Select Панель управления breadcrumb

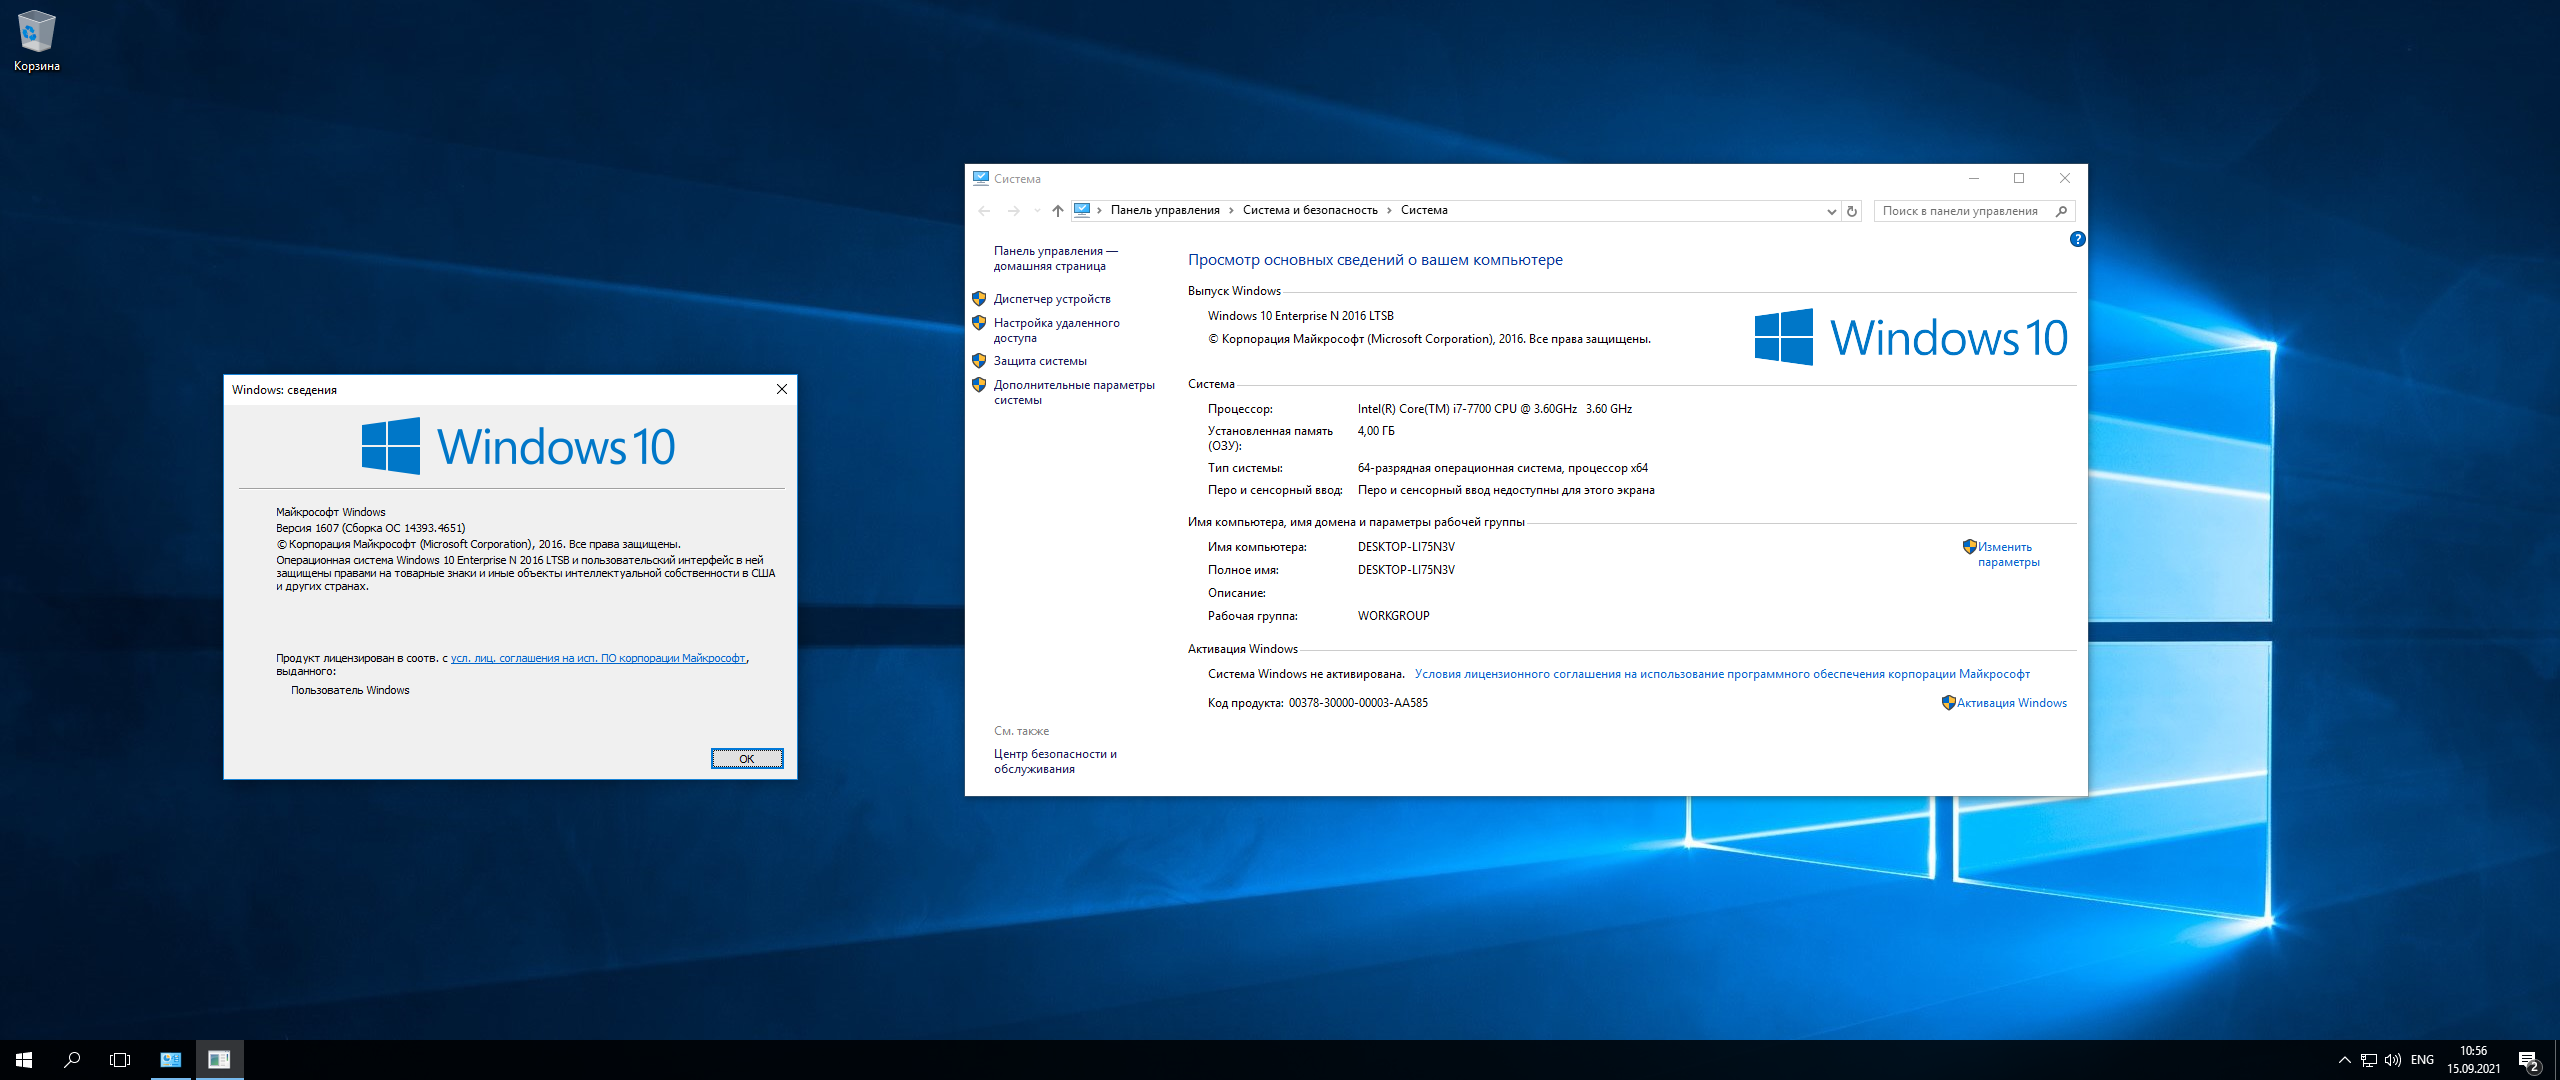click(1165, 210)
